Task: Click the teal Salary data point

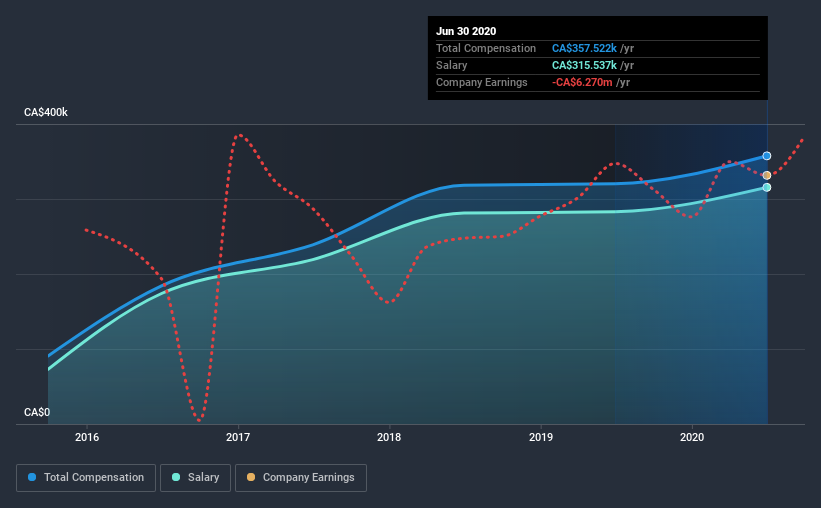Action: (x=767, y=187)
